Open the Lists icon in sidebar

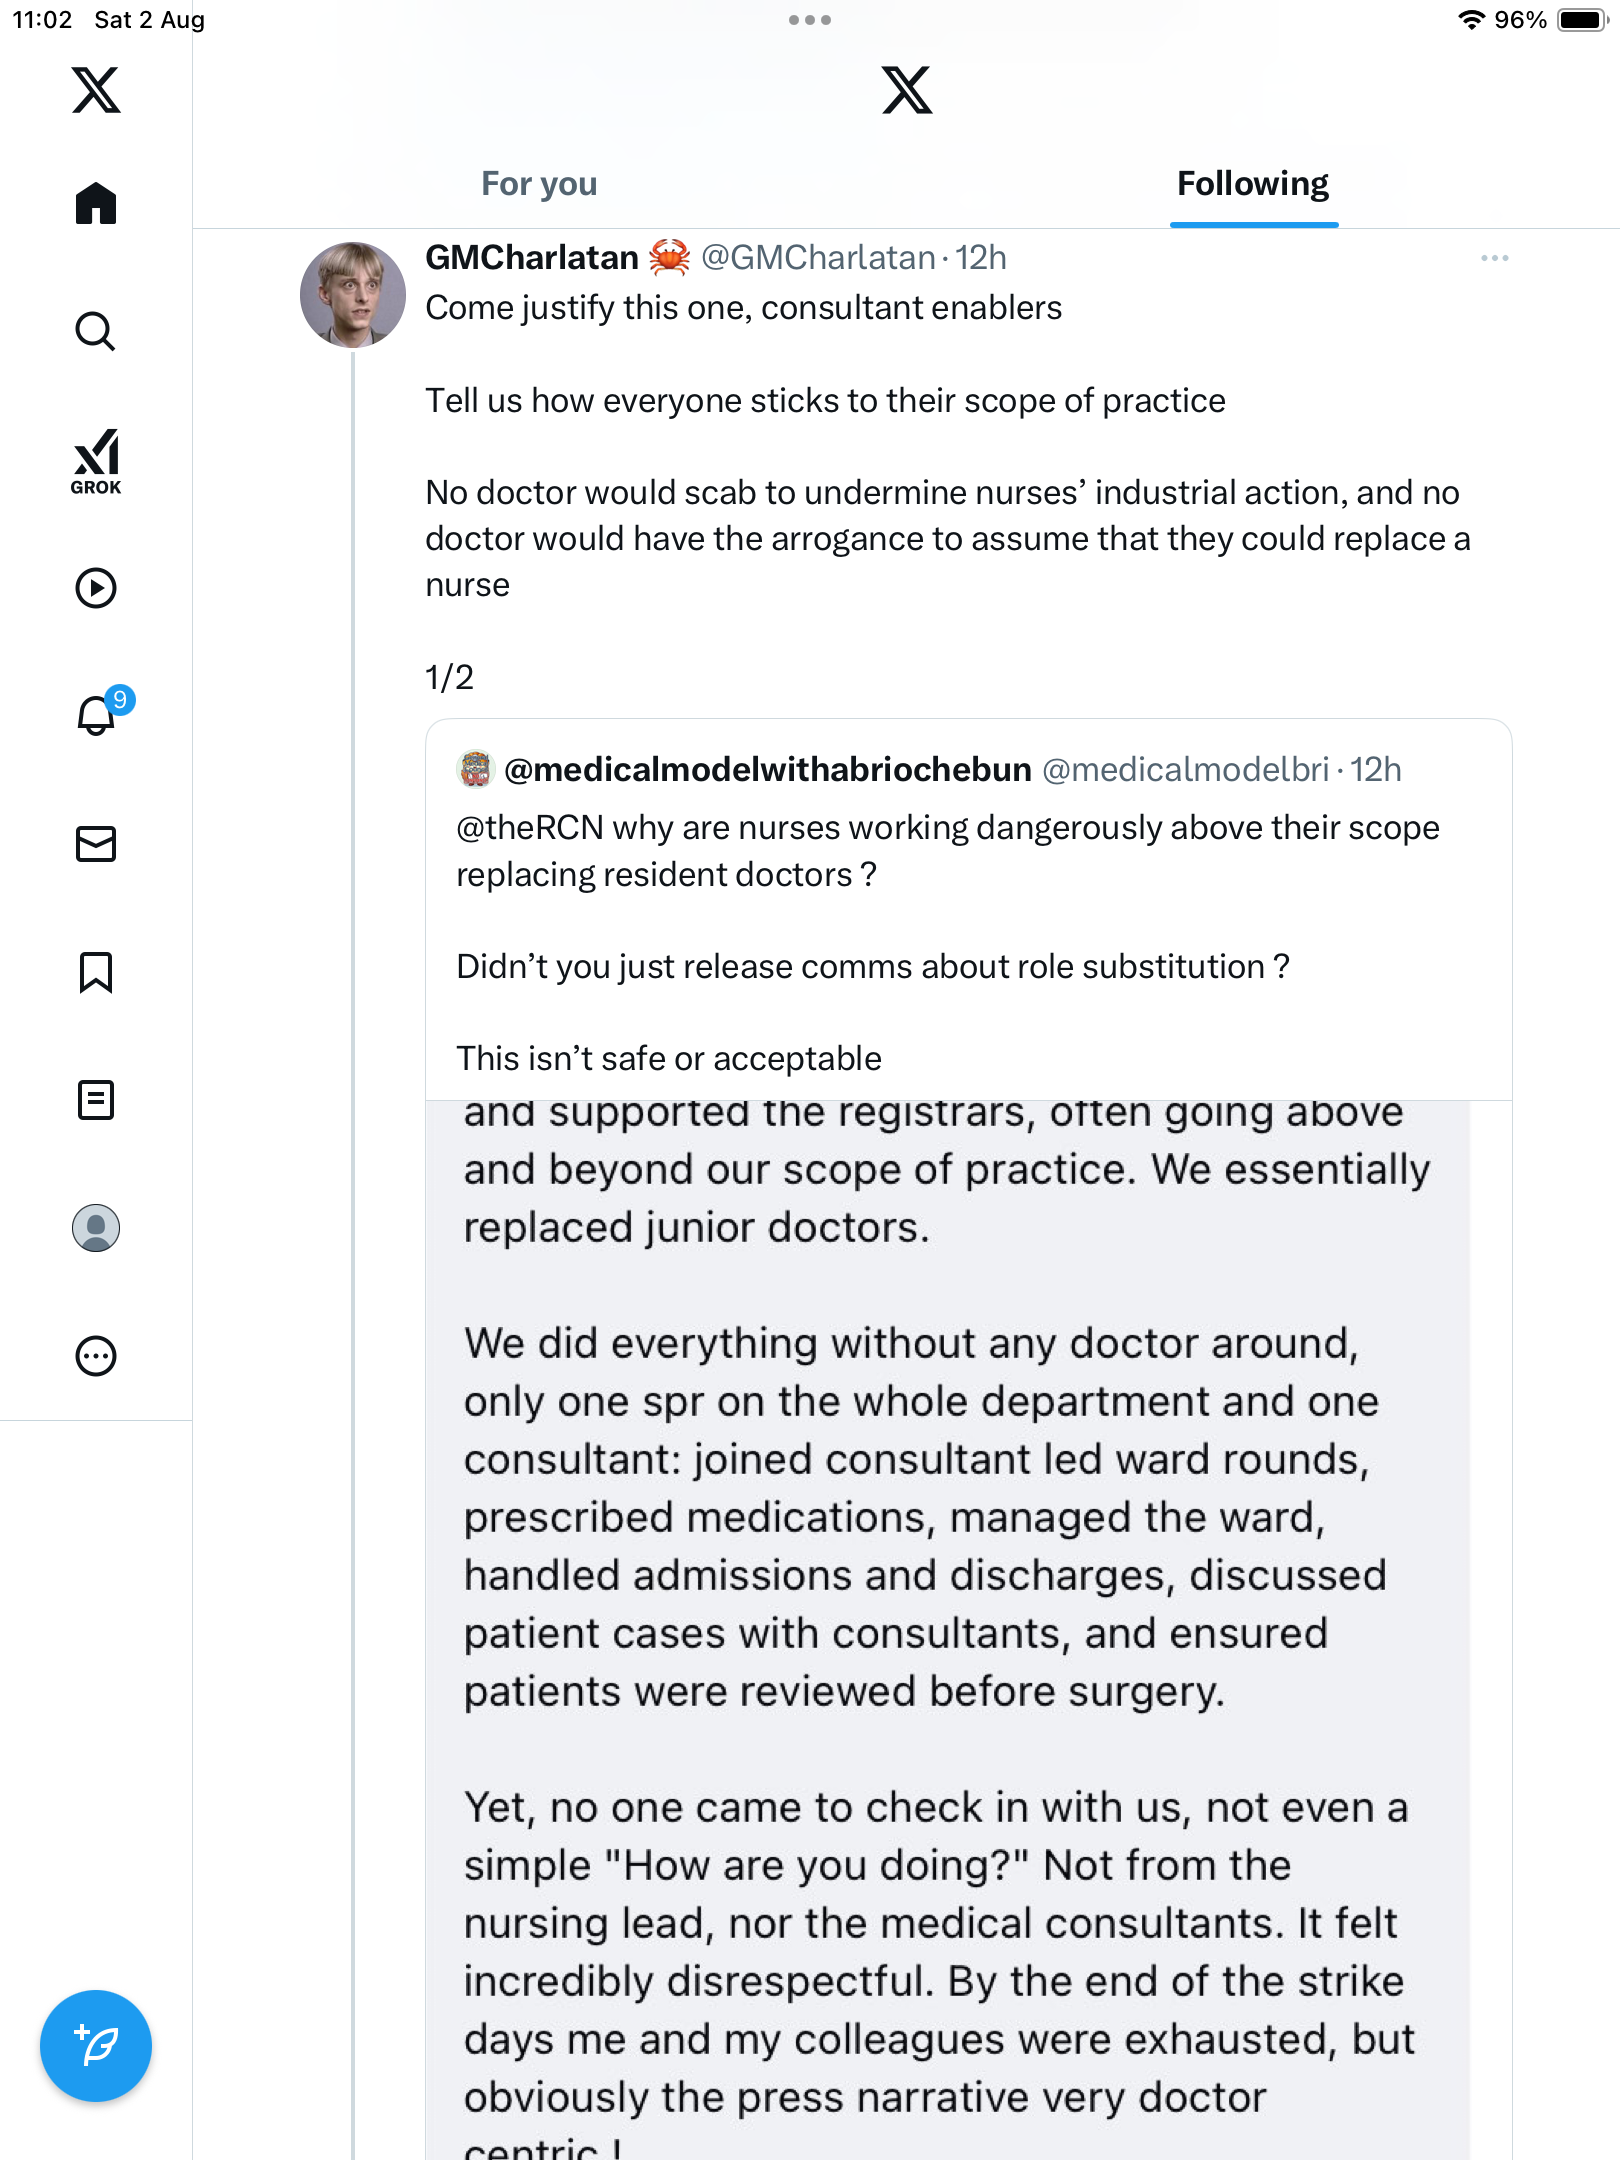tap(96, 1100)
